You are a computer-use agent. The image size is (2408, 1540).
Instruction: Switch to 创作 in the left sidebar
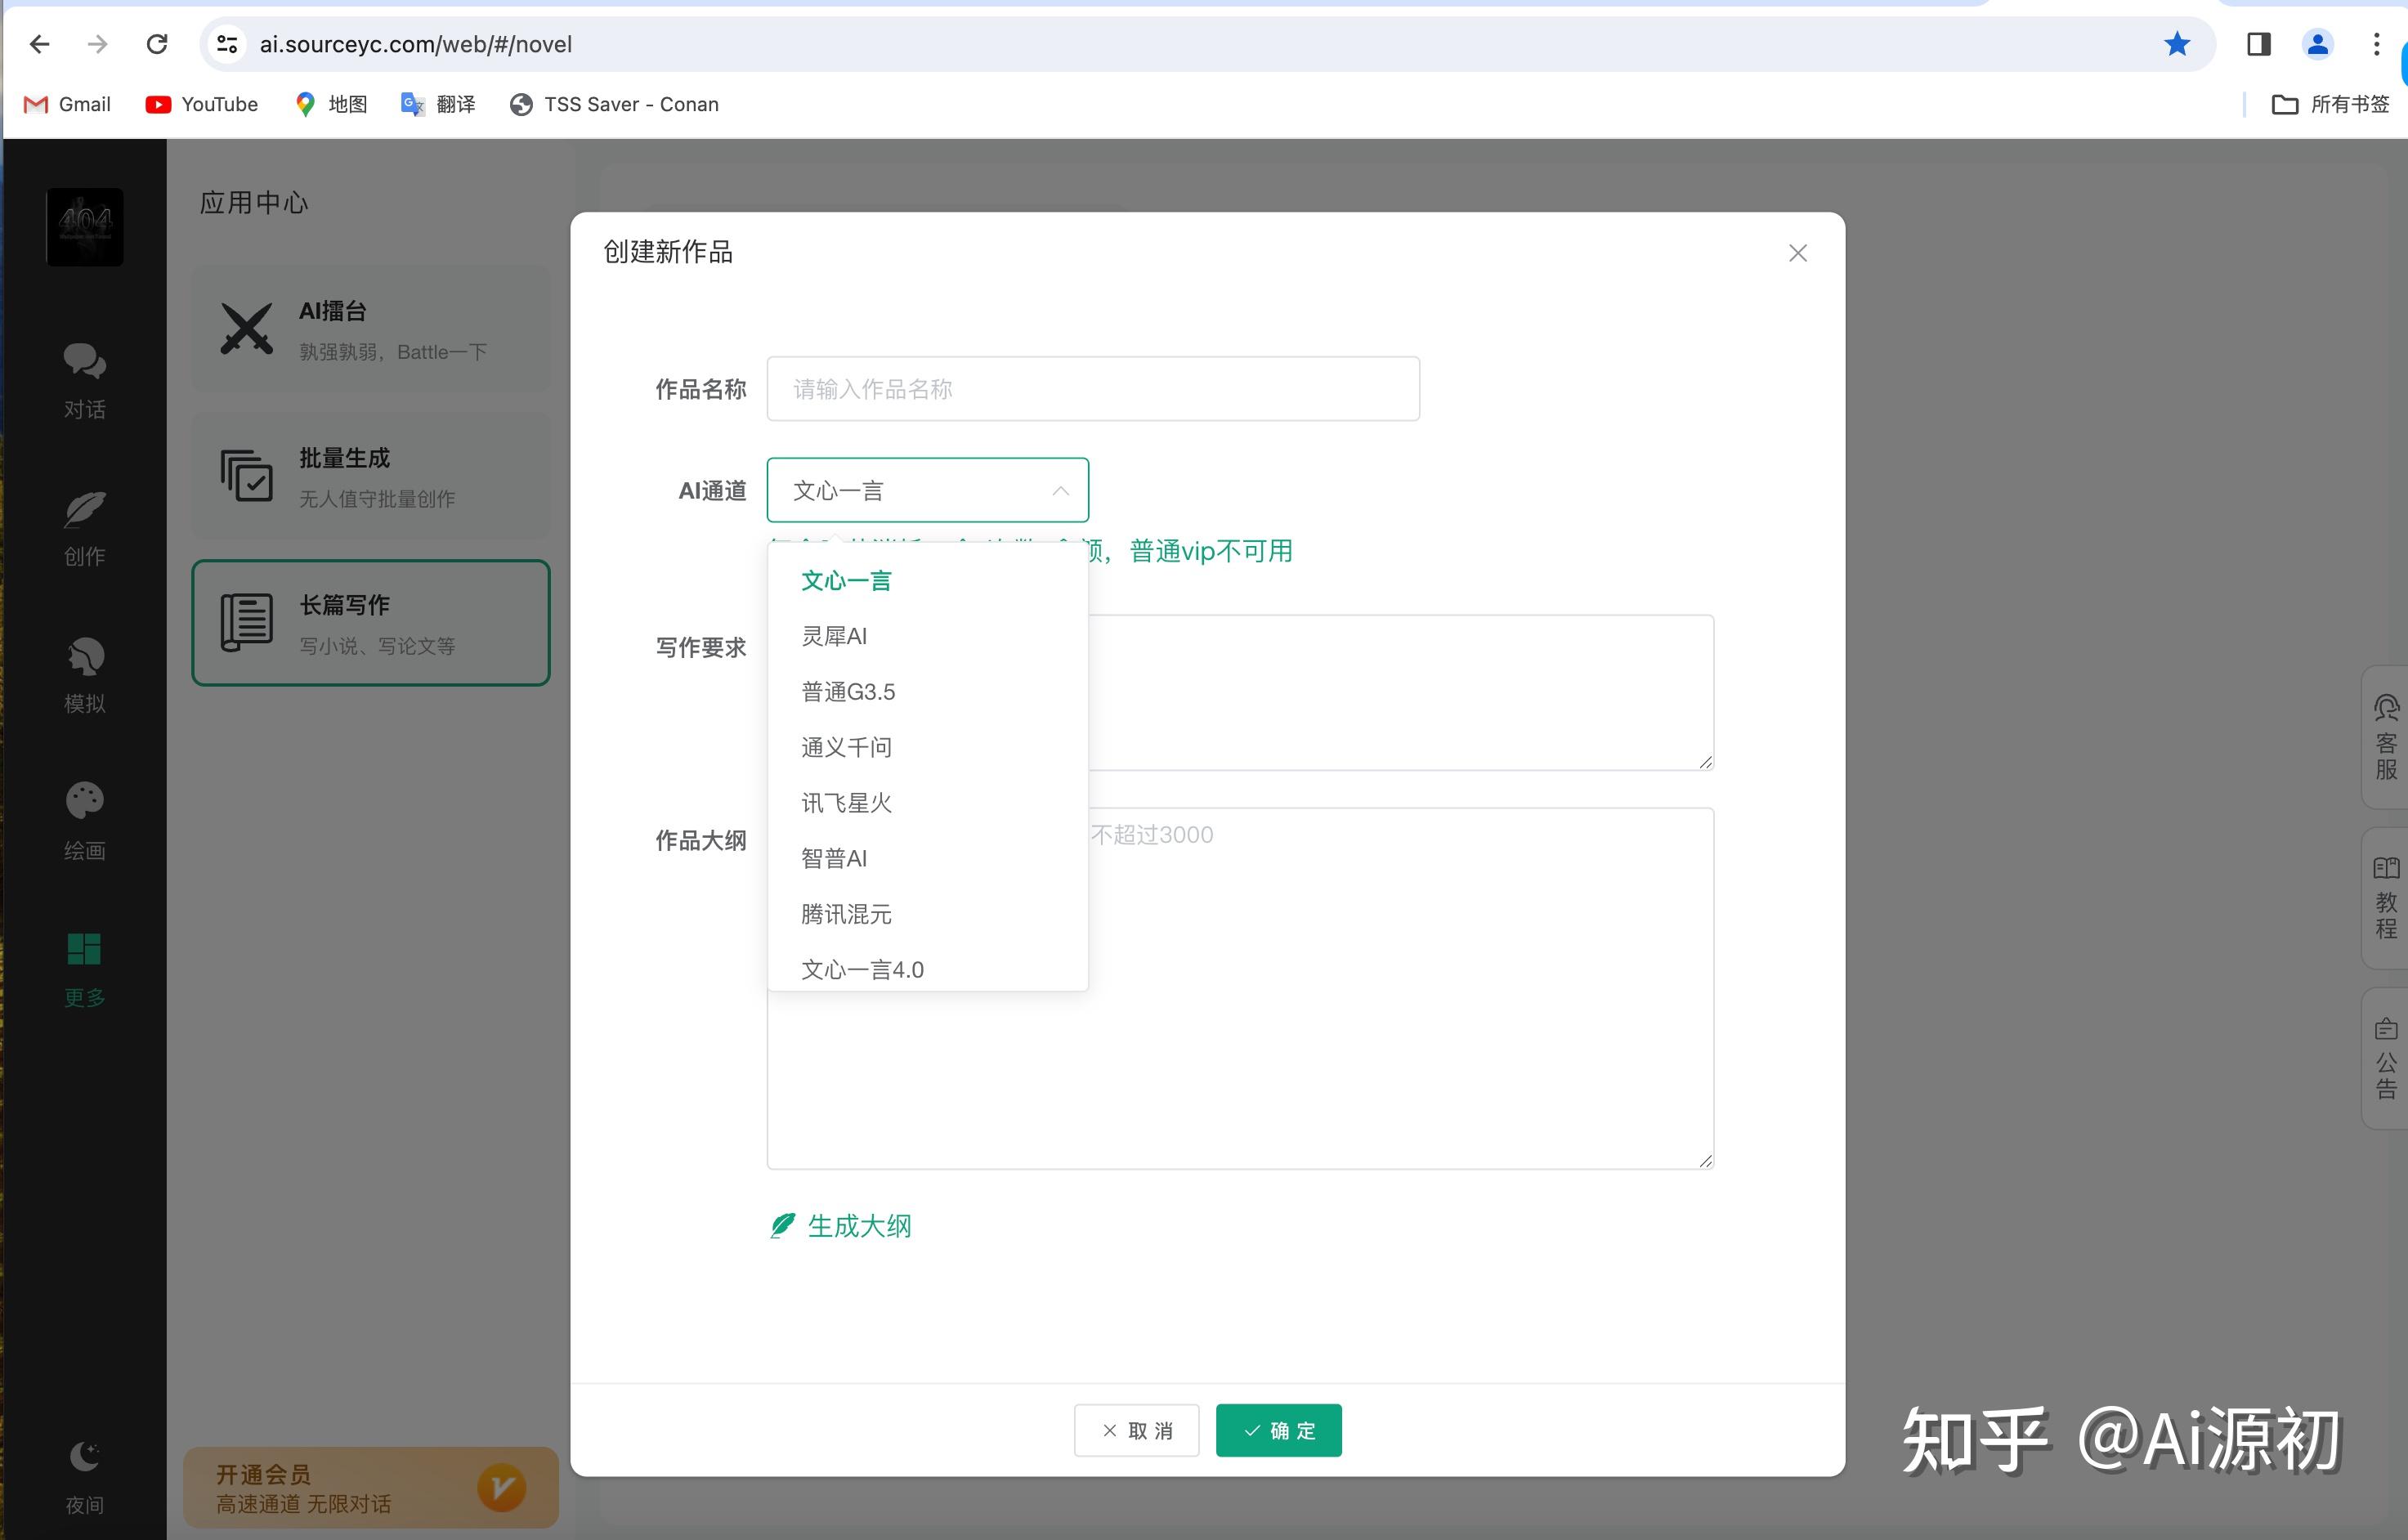85,528
